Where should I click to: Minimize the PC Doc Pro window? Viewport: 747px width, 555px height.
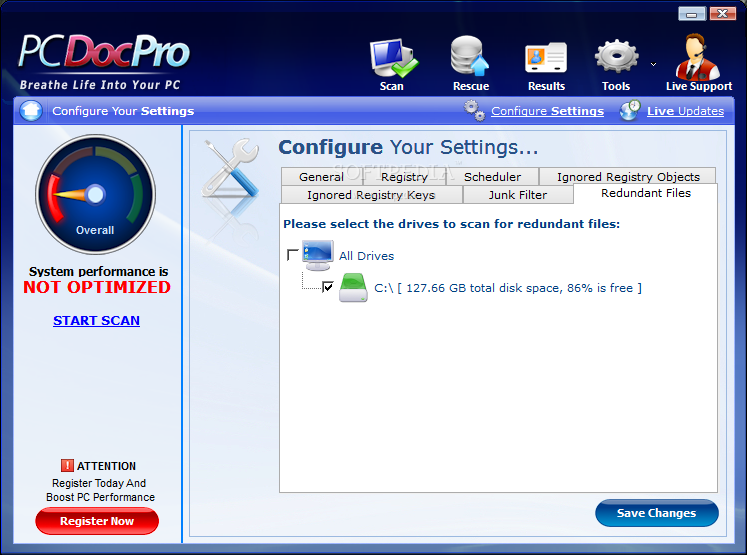pos(692,13)
